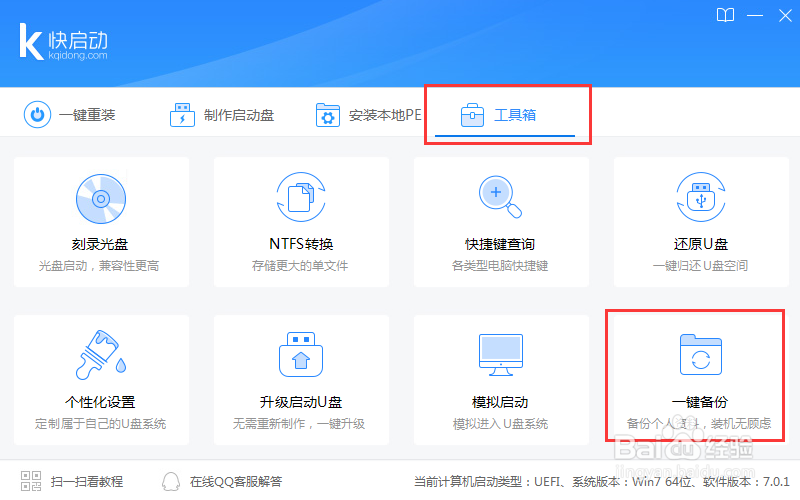Click the QR code icon in footer
The width and height of the screenshot is (800, 500).
31,481
